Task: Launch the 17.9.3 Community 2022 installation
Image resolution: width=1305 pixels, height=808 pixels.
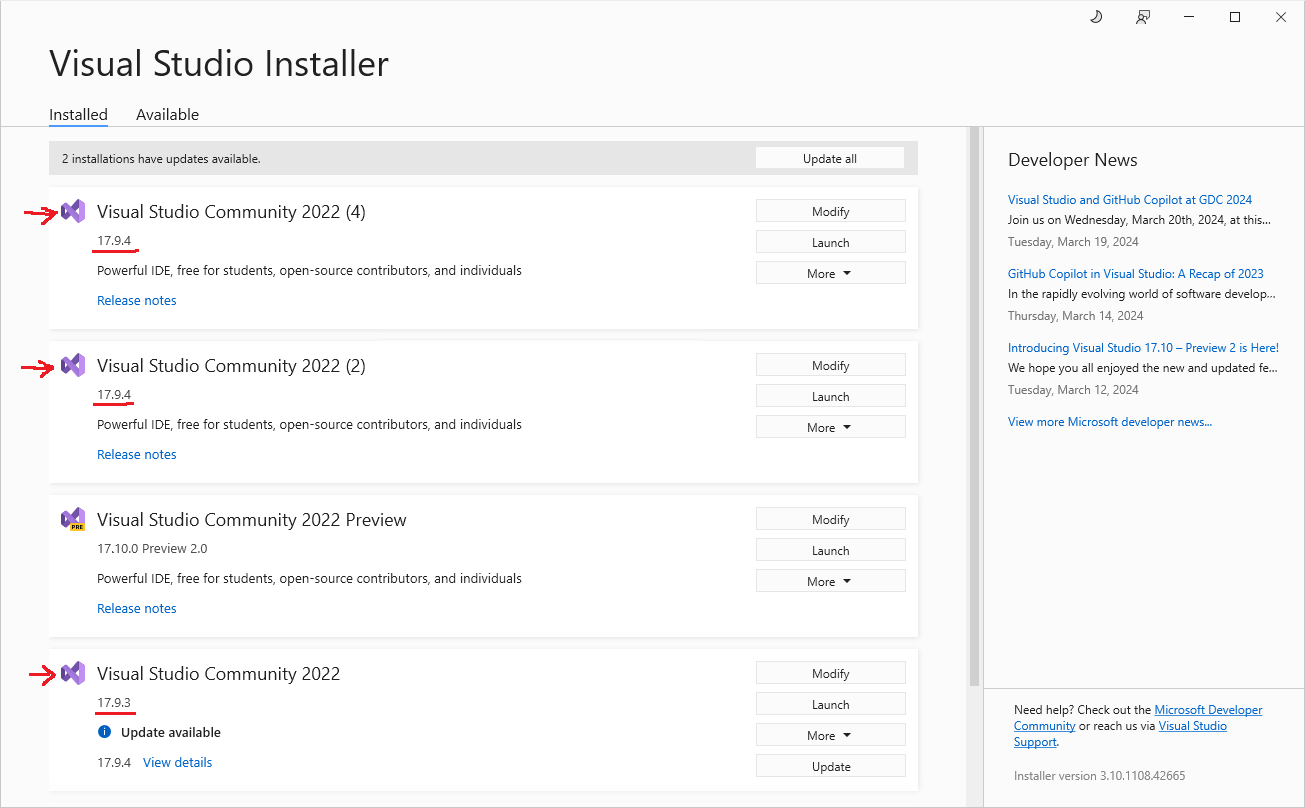Action: [830, 704]
